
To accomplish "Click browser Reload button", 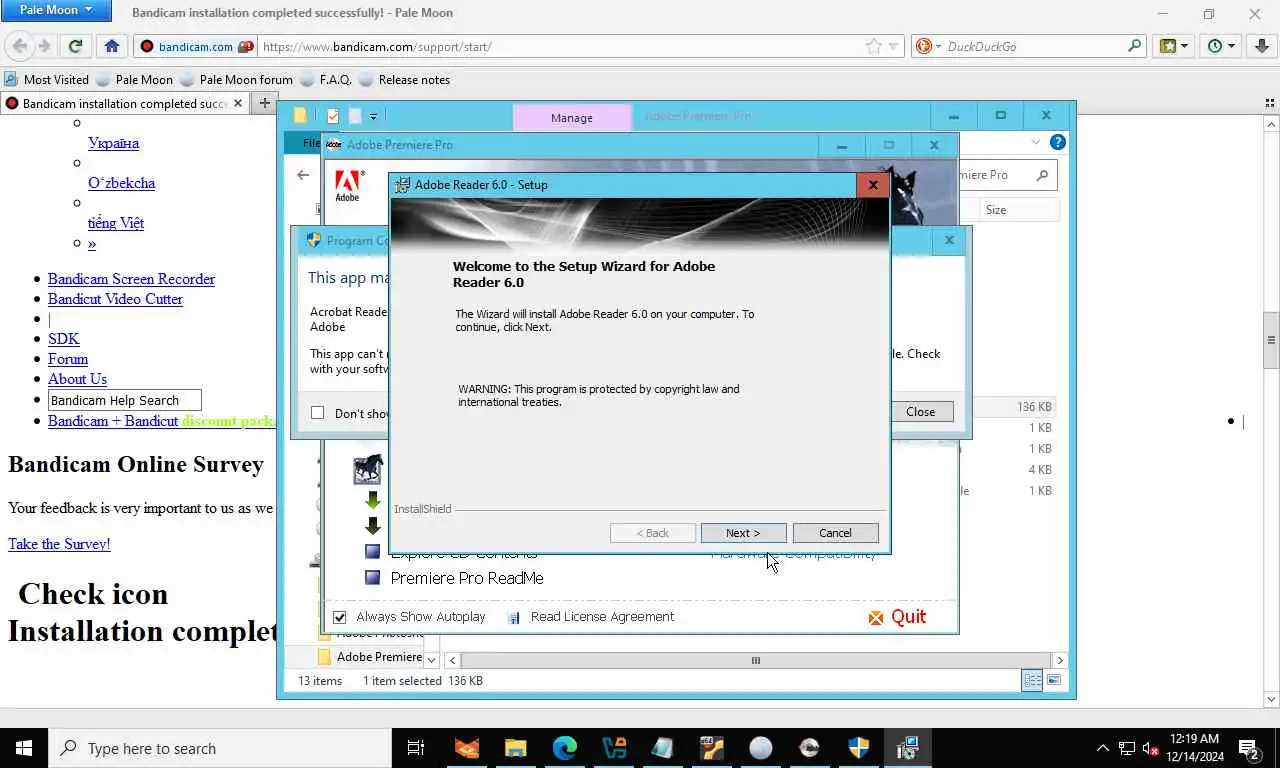I will pyautogui.click(x=75, y=46).
